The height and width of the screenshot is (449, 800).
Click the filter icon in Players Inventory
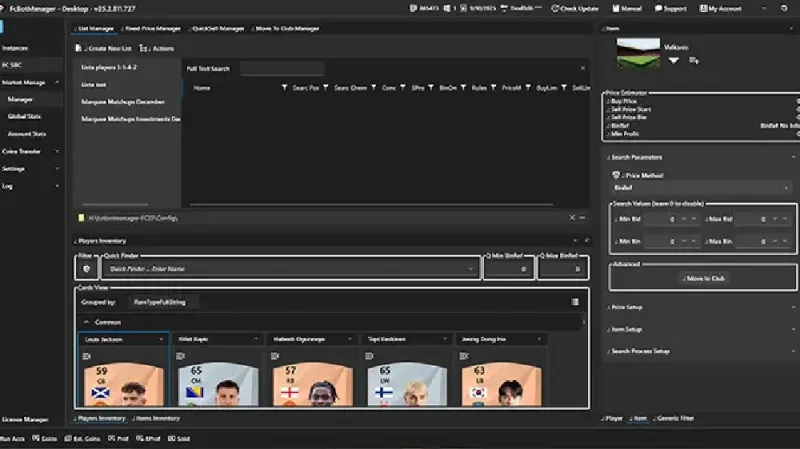click(87, 268)
